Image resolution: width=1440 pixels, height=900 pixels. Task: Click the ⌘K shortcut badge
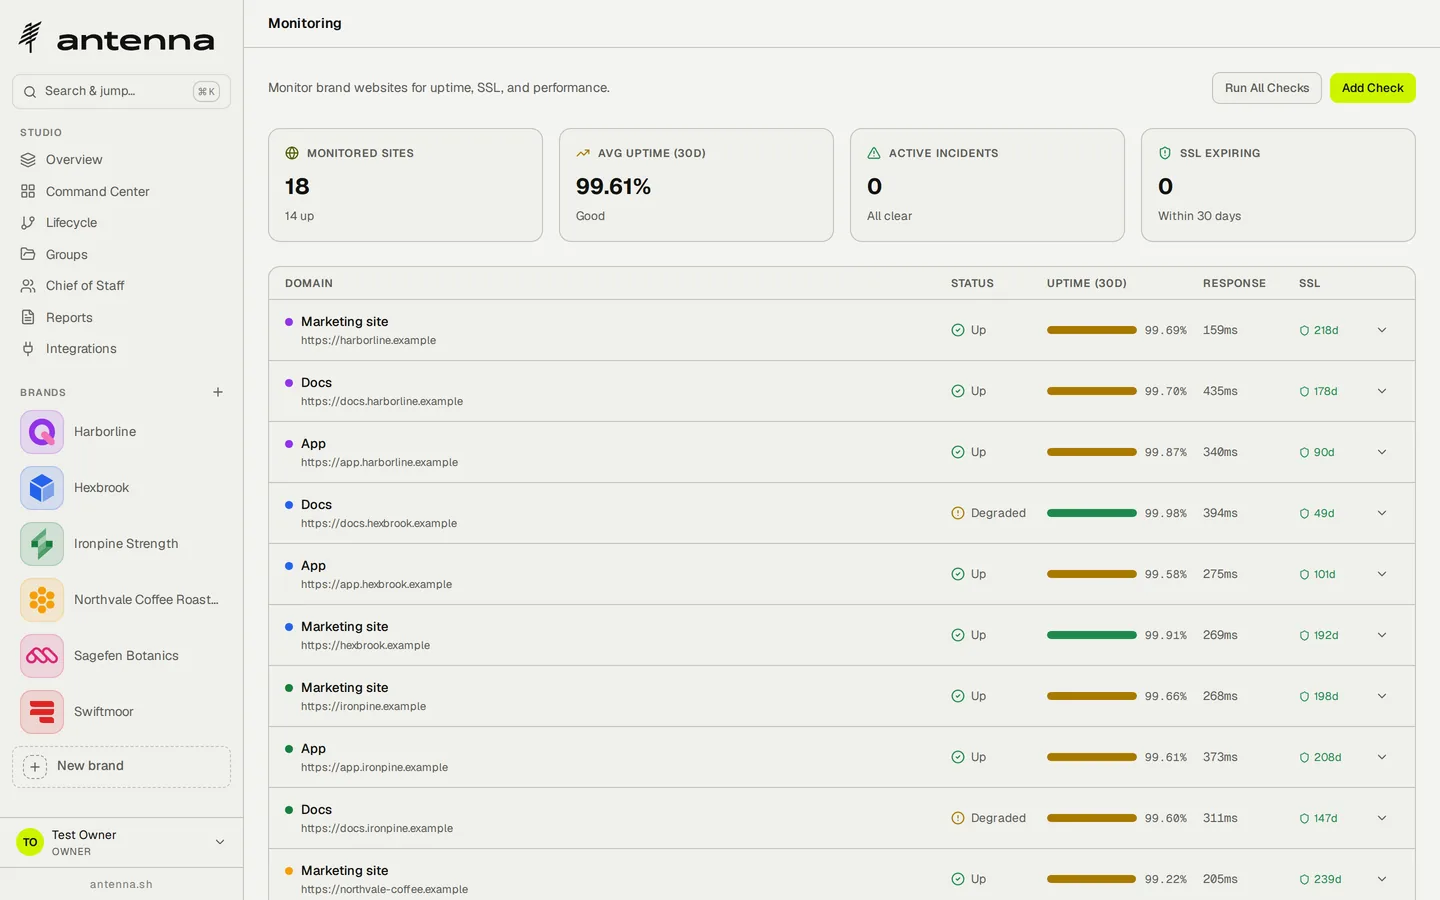[x=206, y=91]
